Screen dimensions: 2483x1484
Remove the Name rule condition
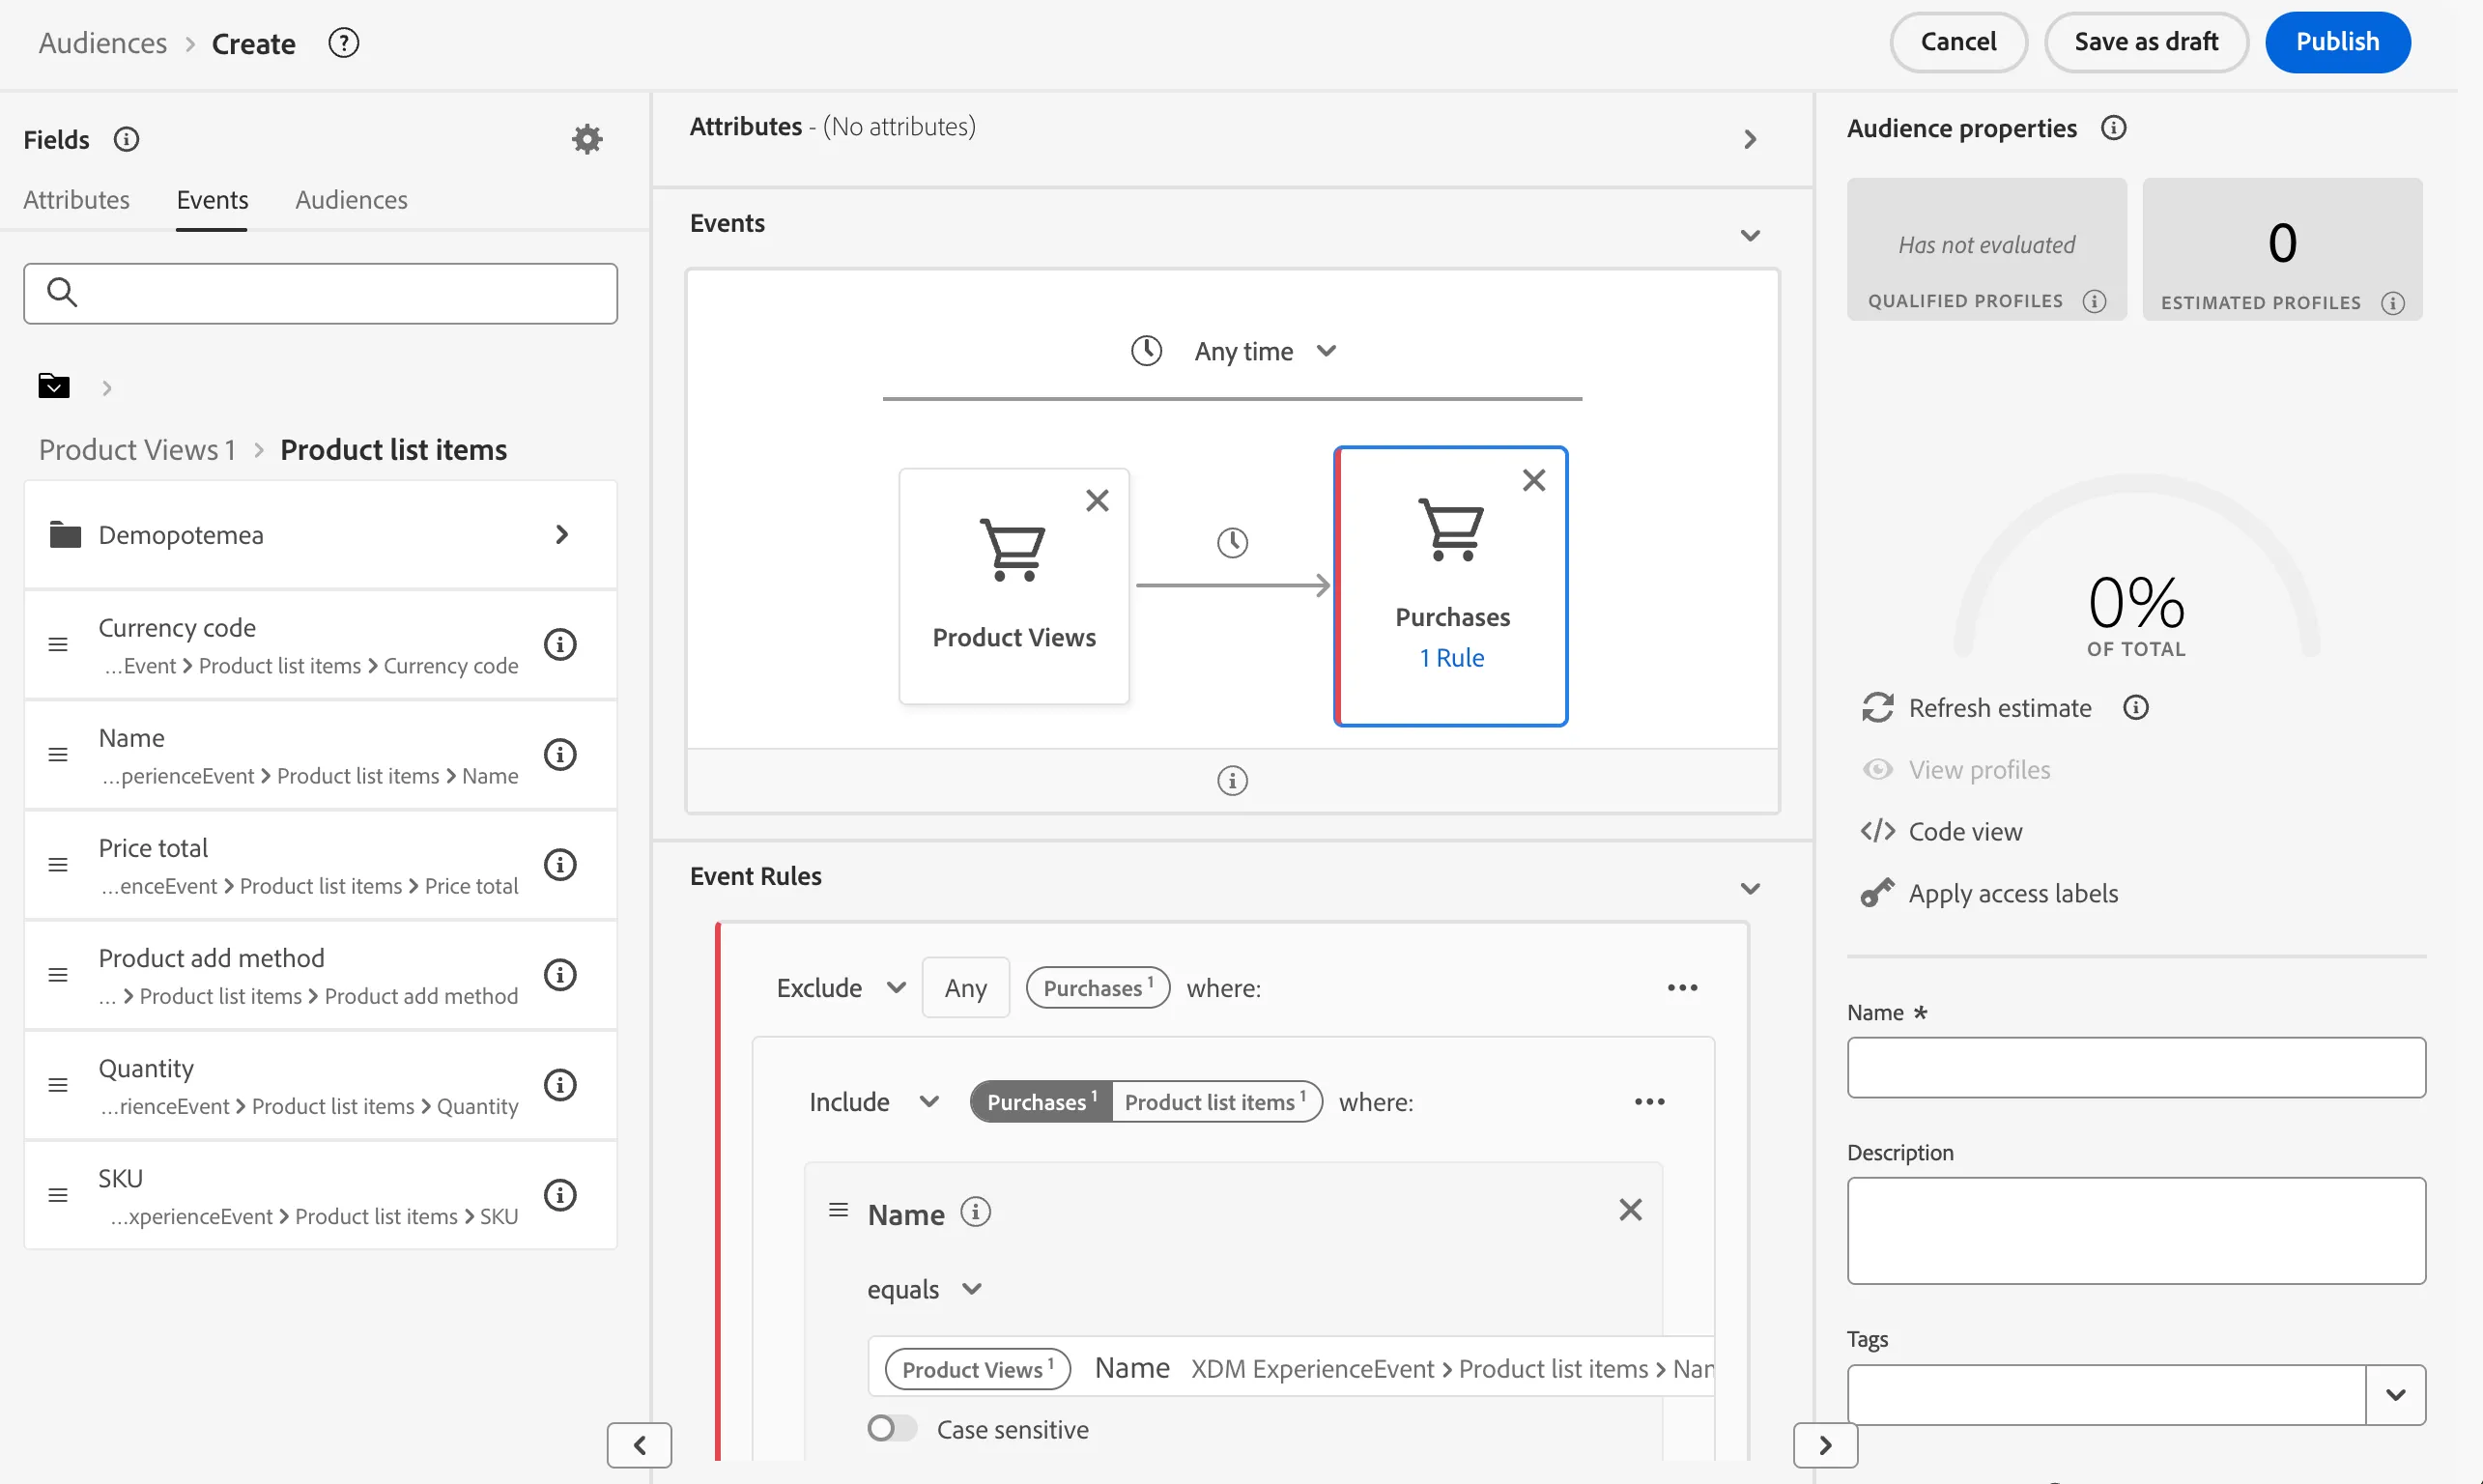click(1630, 1210)
